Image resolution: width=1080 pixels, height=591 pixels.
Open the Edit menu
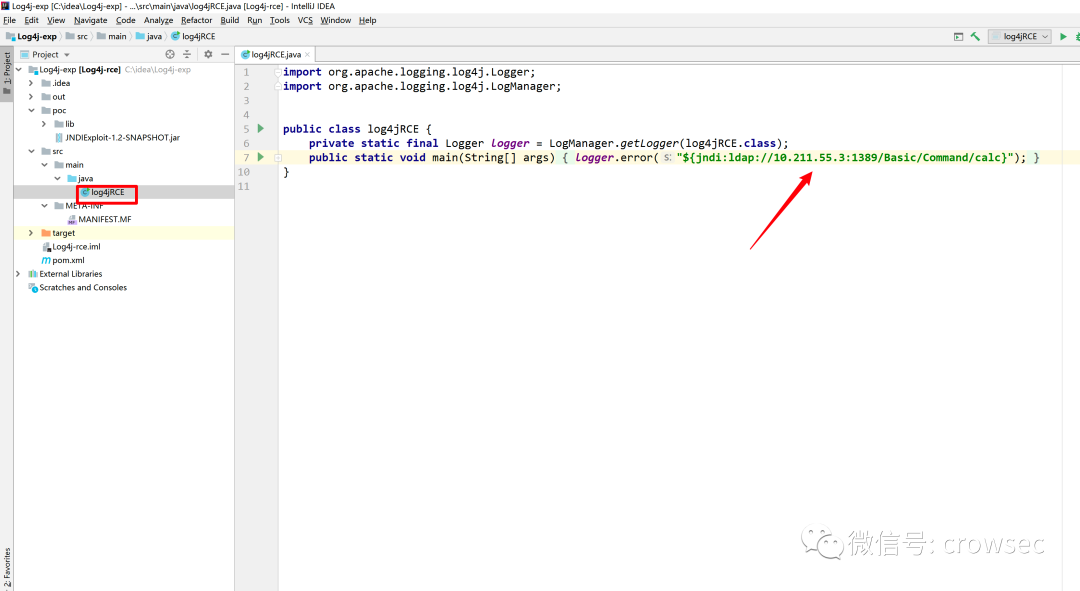click(x=32, y=20)
